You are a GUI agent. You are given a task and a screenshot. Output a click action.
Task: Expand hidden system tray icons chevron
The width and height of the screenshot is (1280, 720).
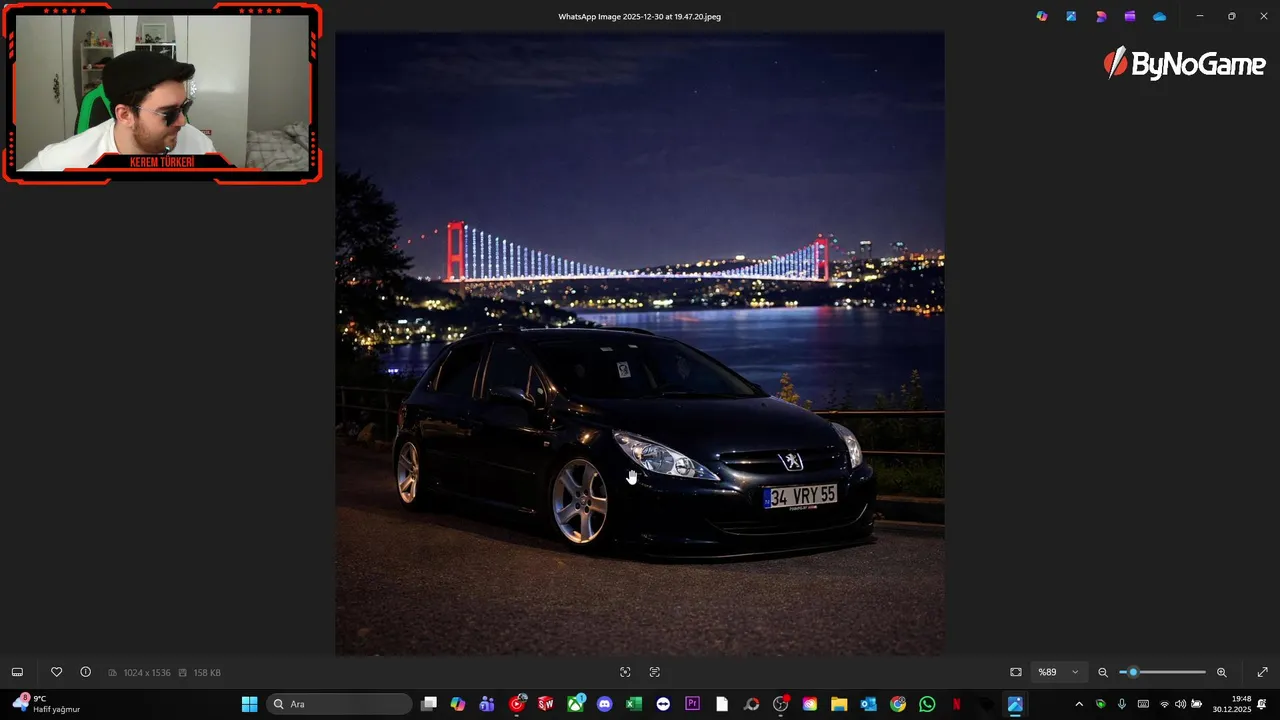[1079, 704]
